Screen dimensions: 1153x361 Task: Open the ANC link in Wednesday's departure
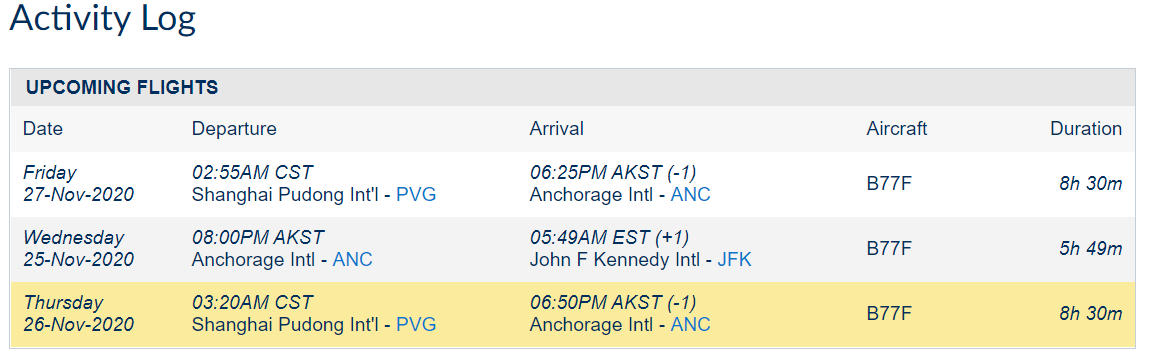pyautogui.click(x=353, y=260)
